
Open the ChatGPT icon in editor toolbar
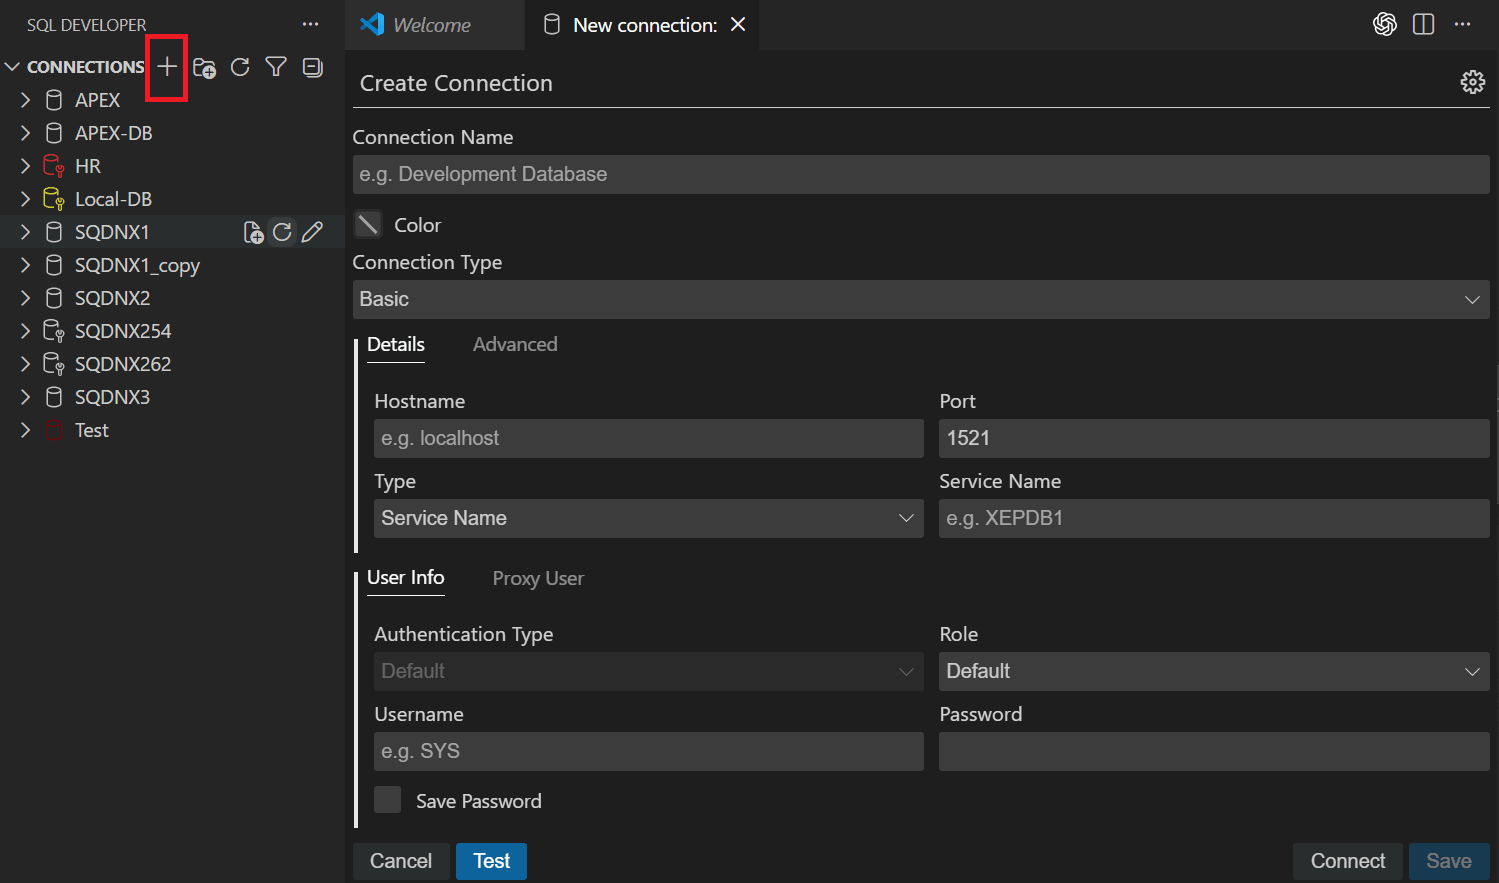(1385, 24)
